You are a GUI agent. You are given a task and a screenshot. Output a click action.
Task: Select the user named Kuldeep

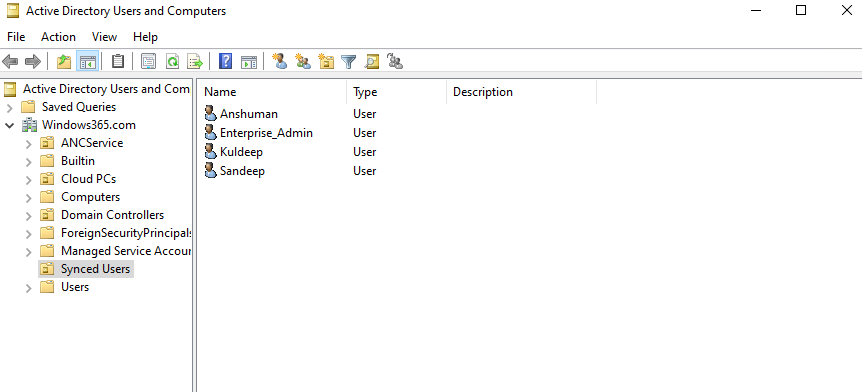[241, 152]
